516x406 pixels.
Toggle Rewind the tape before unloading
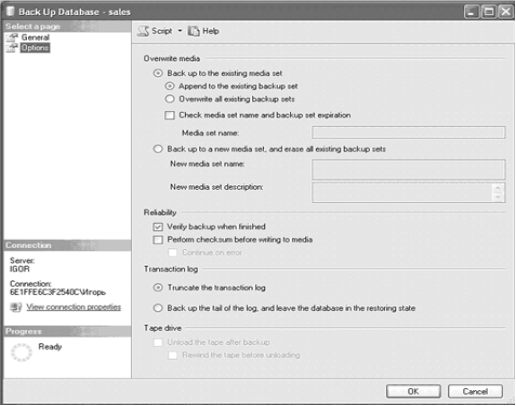coord(172,355)
